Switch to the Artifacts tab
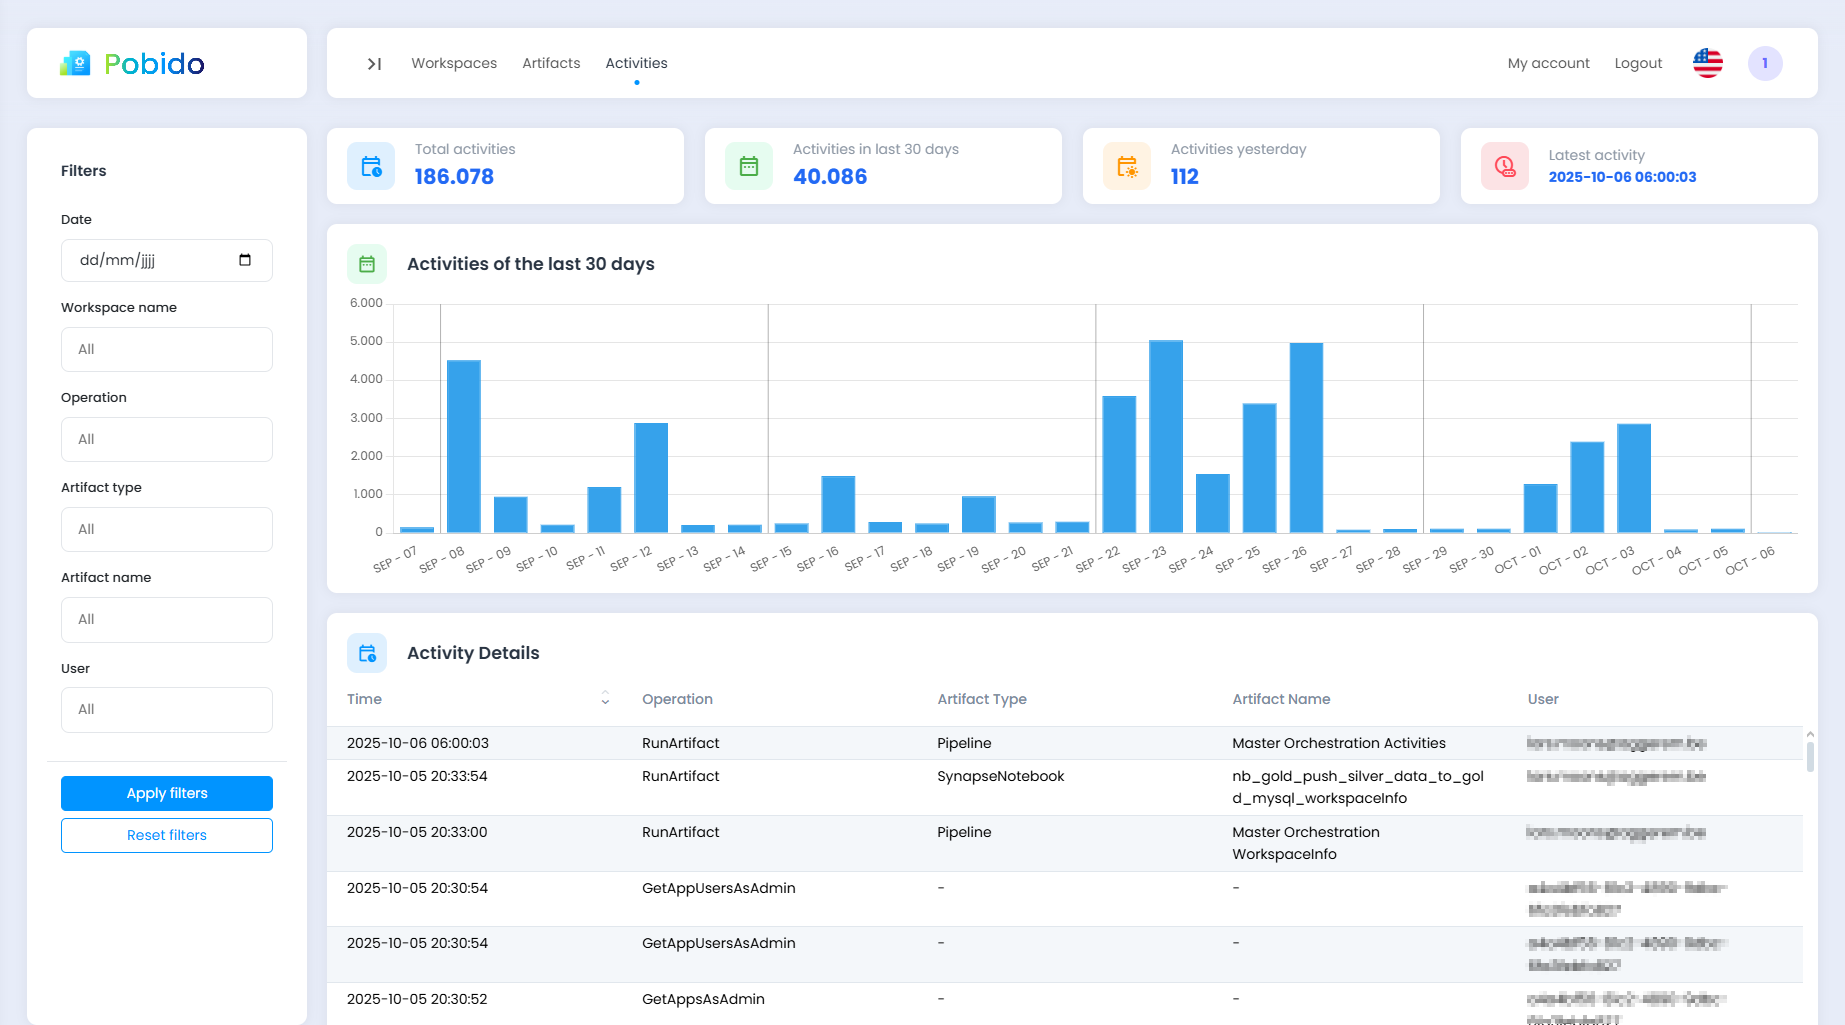The width and height of the screenshot is (1845, 1025). point(551,63)
